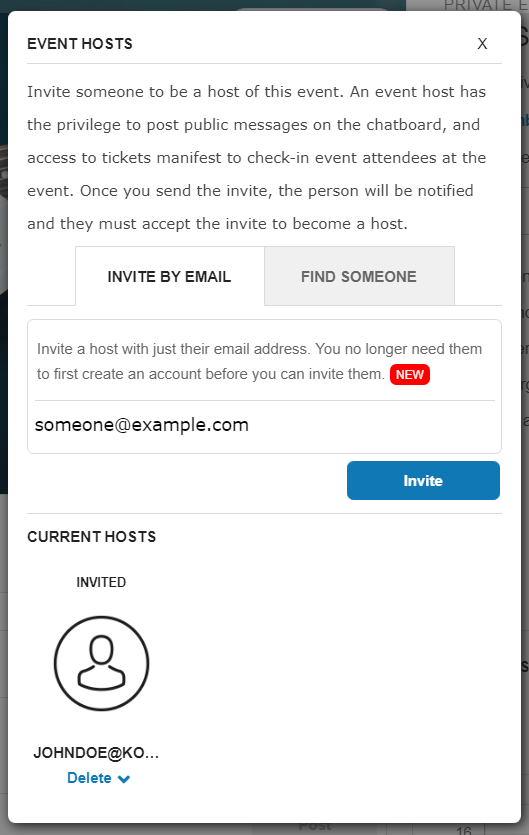Image resolution: width=529 pixels, height=835 pixels.
Task: Select the JOHNDOE@KO... host name
Action: tap(96, 752)
